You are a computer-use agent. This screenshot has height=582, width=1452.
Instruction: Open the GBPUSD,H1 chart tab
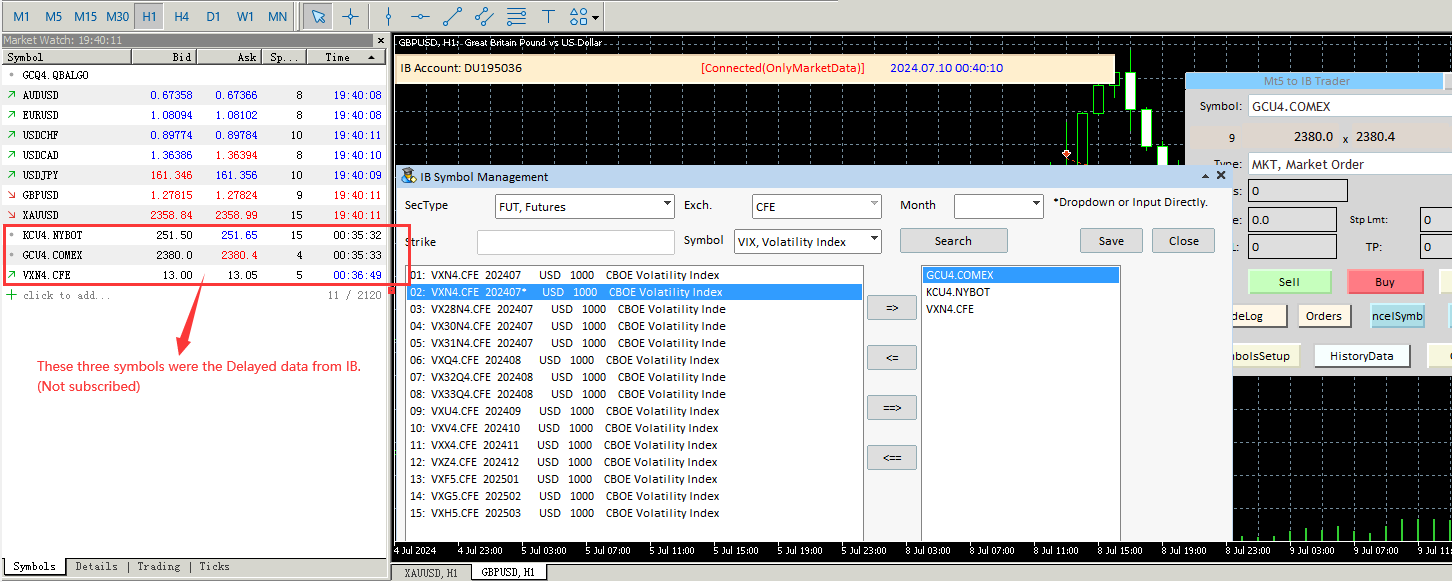tap(507, 572)
